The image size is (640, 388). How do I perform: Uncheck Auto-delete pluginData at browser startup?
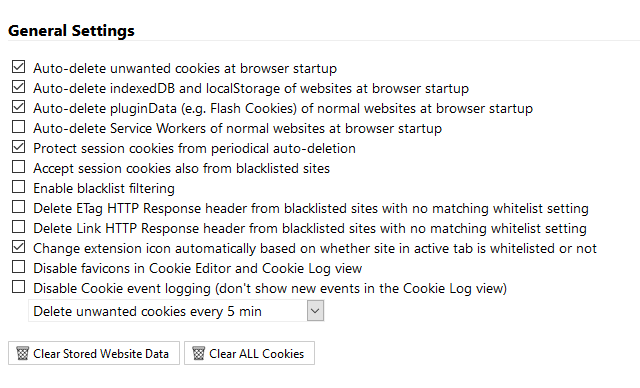(18, 106)
